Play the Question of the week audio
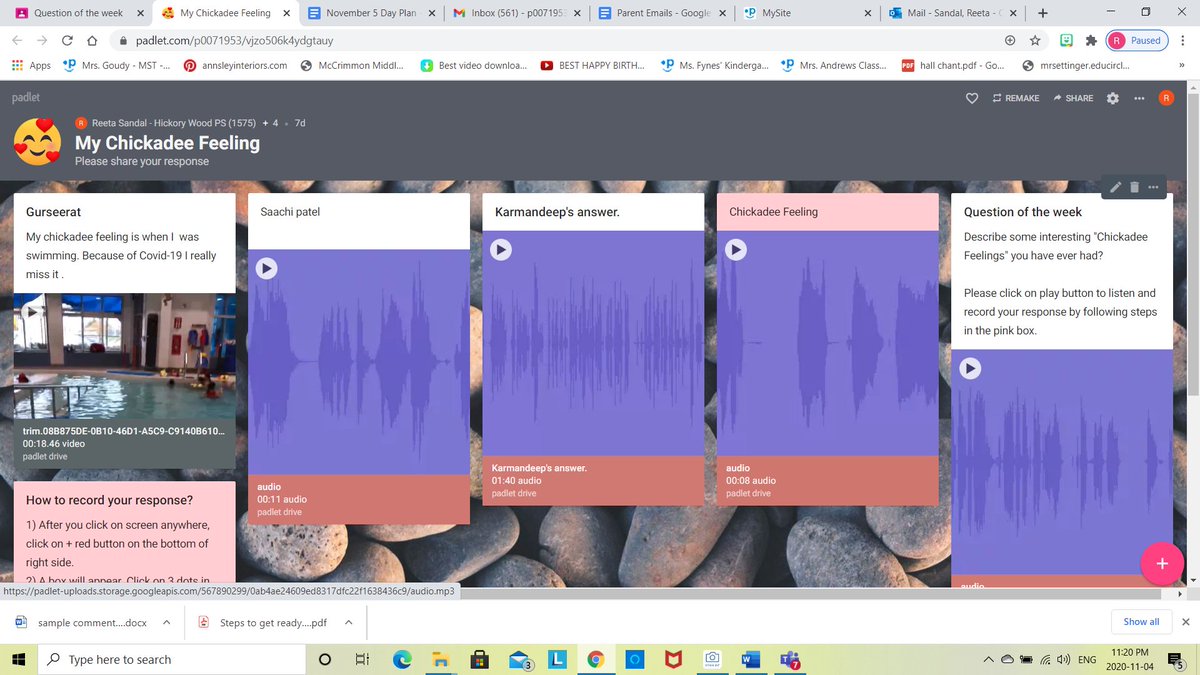 pos(970,368)
